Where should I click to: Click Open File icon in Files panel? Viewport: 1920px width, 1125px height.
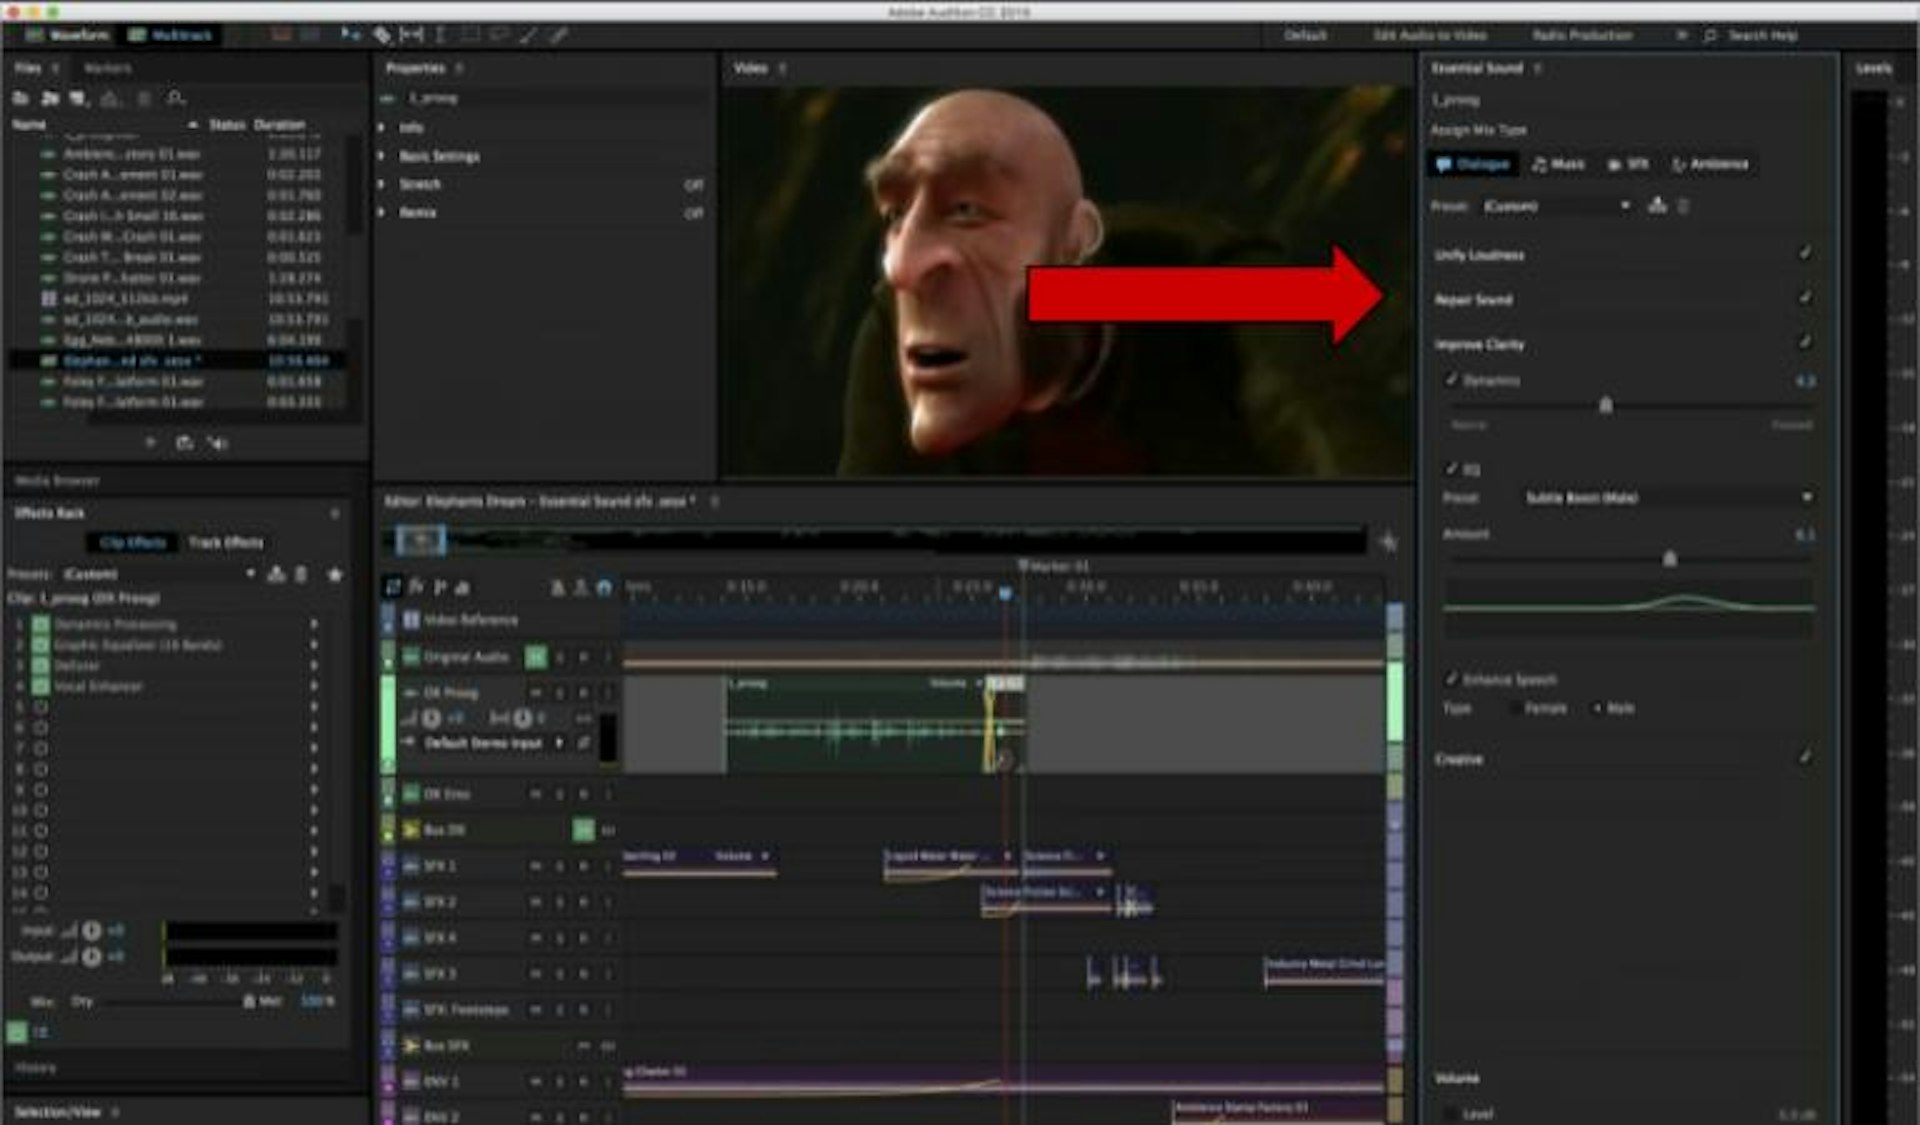pos(20,98)
